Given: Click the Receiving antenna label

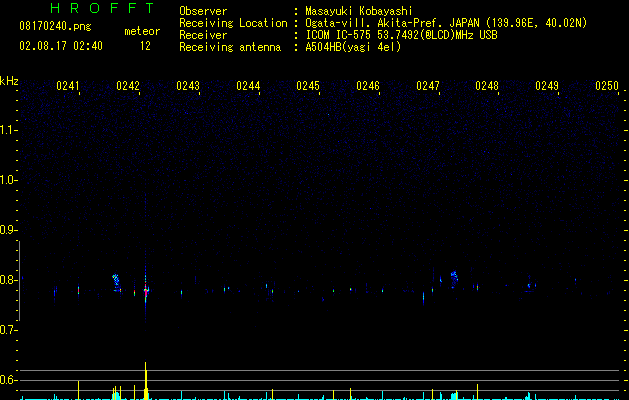Looking at the screenshot, I should point(230,47).
